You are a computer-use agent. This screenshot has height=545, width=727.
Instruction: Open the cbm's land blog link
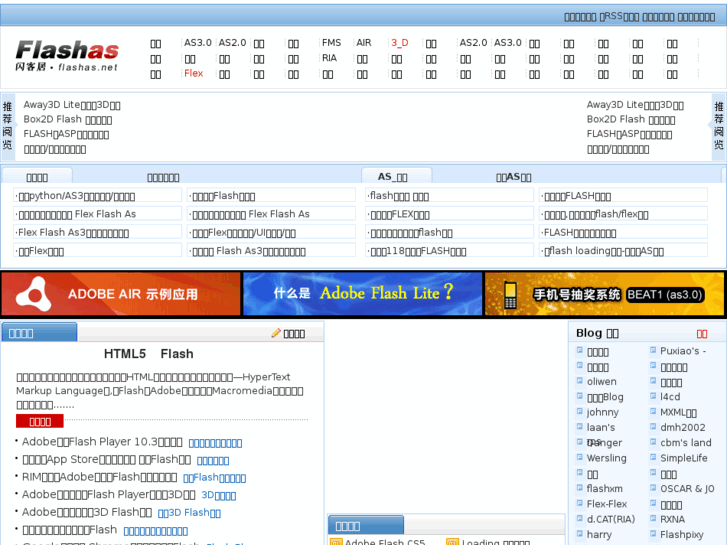tap(686, 442)
